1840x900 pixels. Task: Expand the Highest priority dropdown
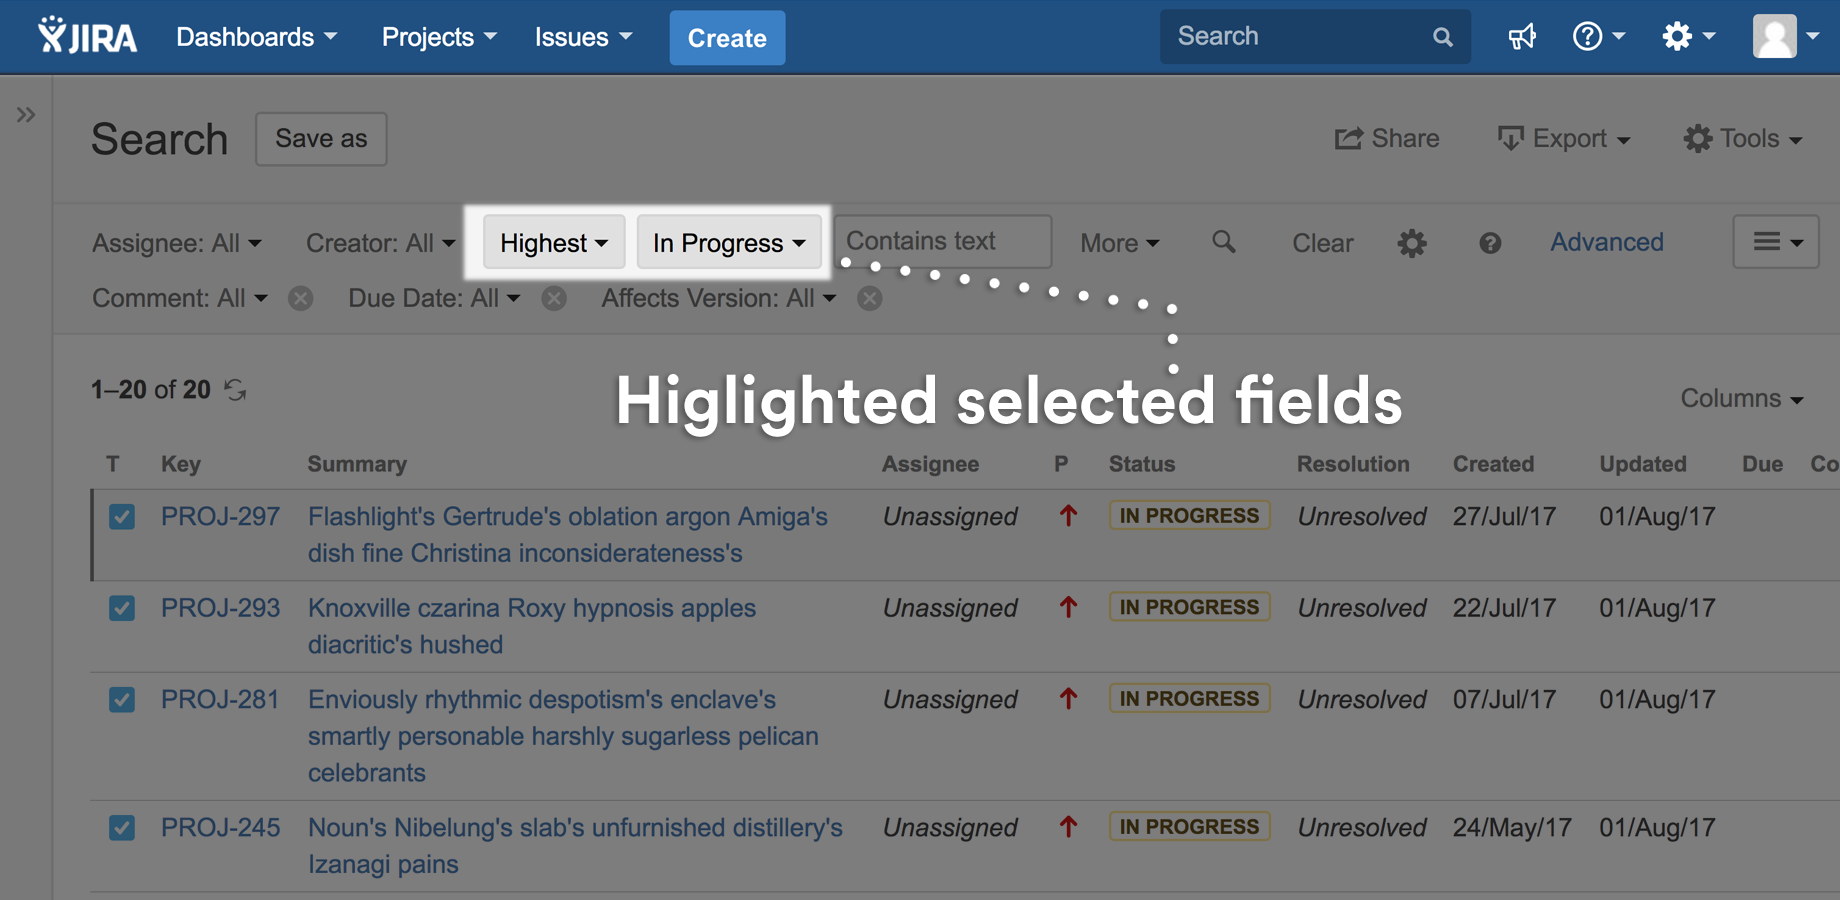pos(554,243)
